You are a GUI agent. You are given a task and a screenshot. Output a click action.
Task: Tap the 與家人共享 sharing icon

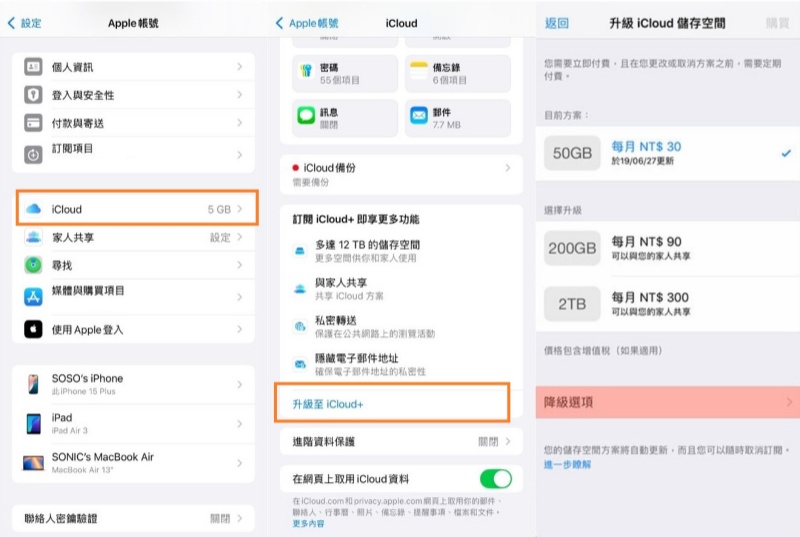coord(300,289)
